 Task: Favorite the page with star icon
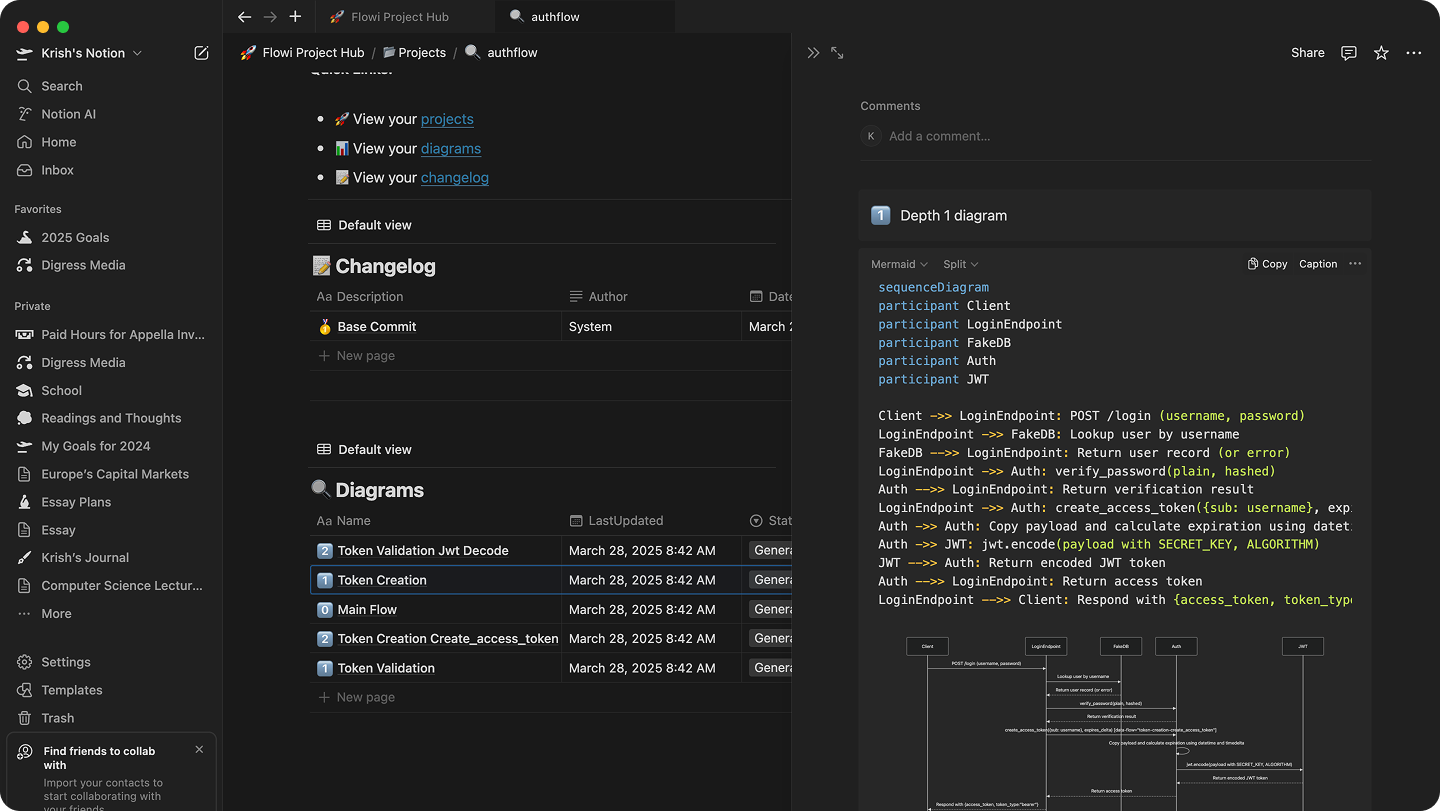(1381, 53)
